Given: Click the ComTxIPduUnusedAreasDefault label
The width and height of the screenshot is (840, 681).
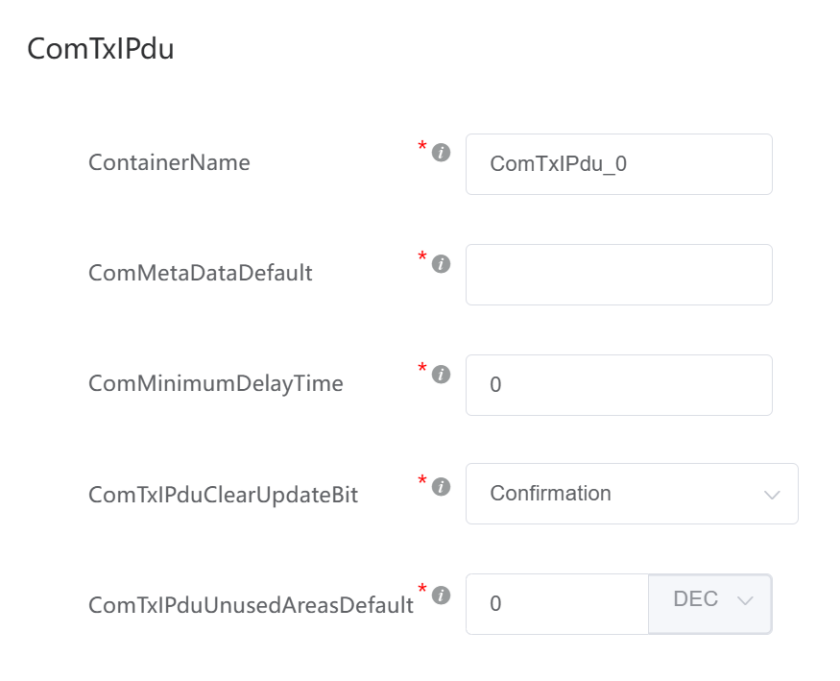Looking at the screenshot, I should [x=251, y=605].
